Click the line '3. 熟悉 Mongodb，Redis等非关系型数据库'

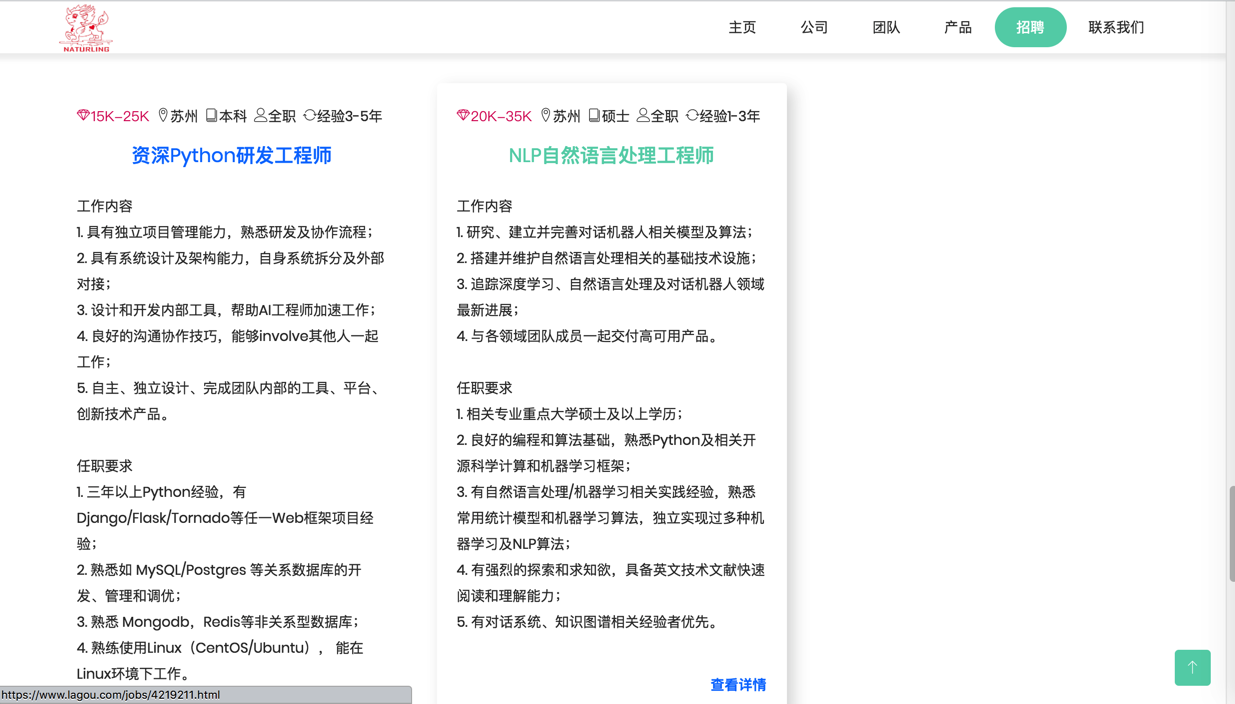(218, 622)
